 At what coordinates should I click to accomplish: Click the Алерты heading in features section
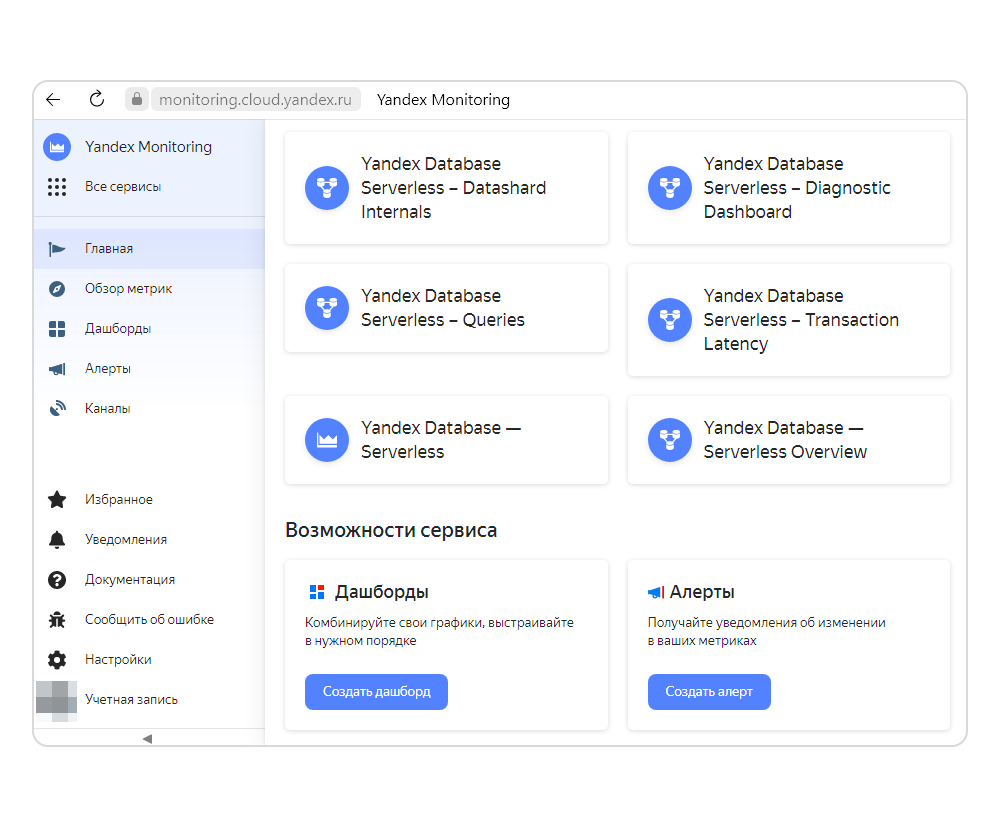[x=702, y=592]
